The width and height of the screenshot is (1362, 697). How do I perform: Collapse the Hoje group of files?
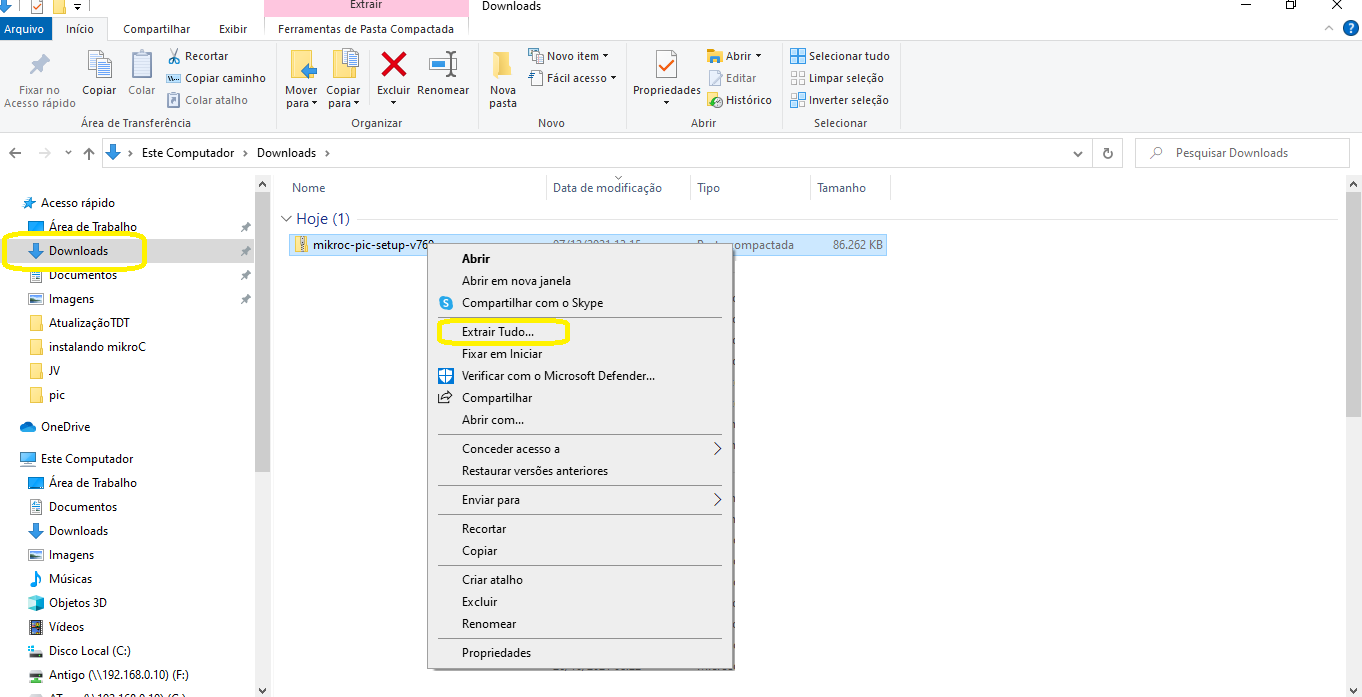point(286,219)
